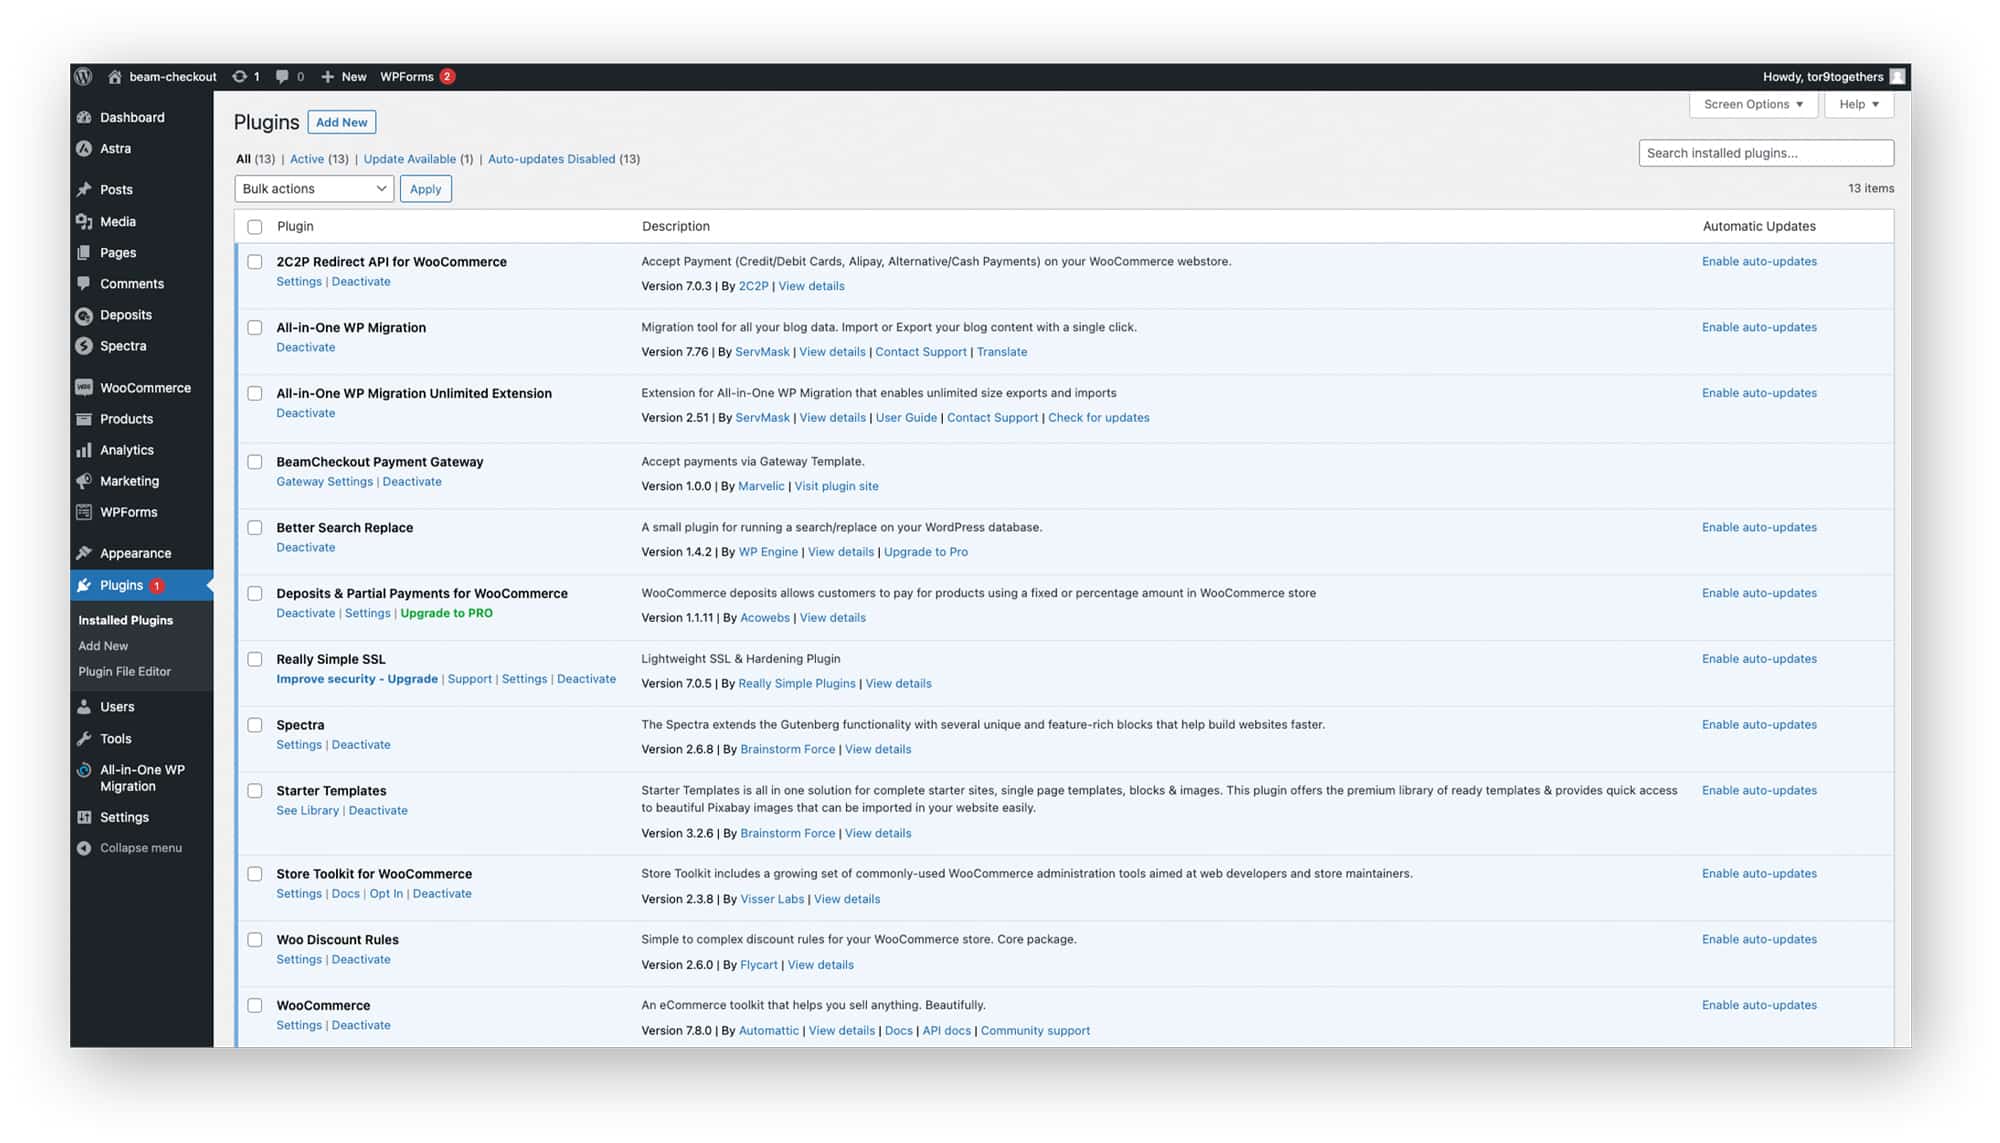Check the Spectra plugin checkbox
This screenshot has width=2000, height=1143.
tap(255, 725)
